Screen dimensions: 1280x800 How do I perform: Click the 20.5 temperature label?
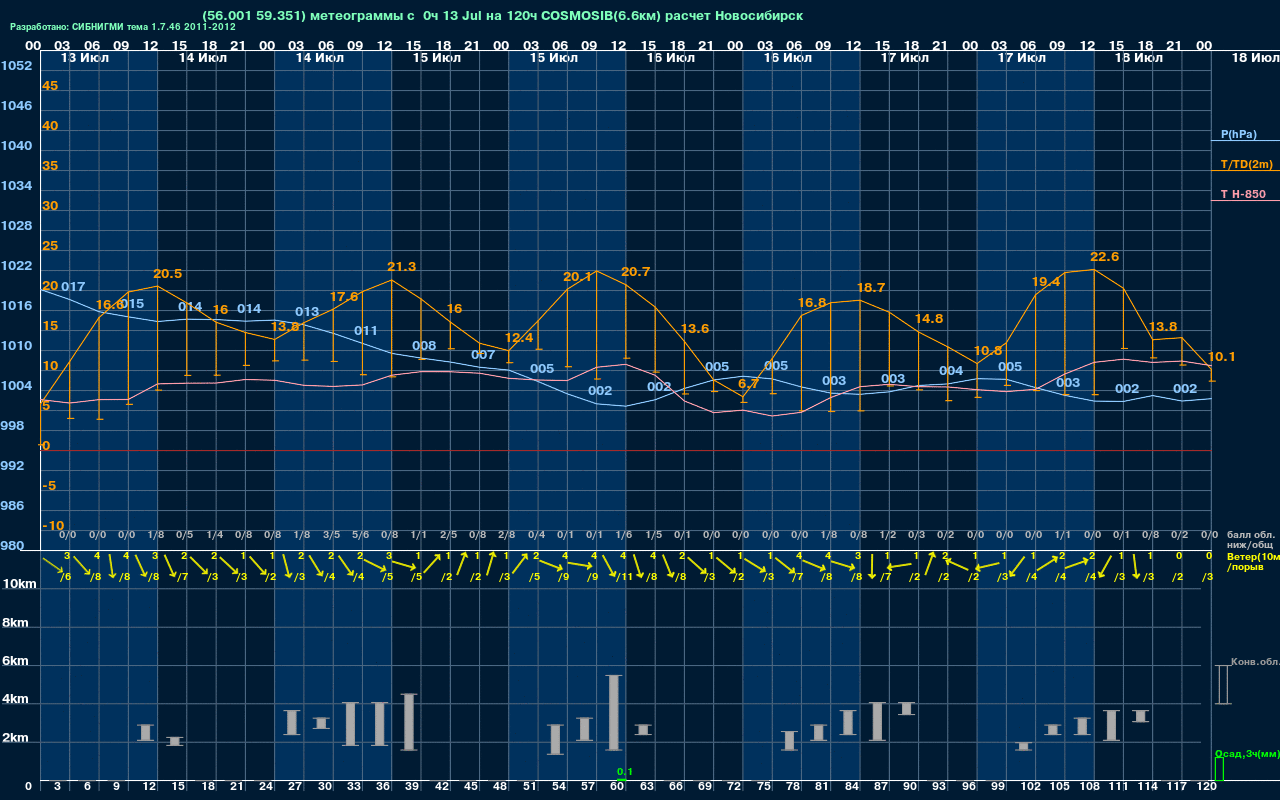pos(168,274)
